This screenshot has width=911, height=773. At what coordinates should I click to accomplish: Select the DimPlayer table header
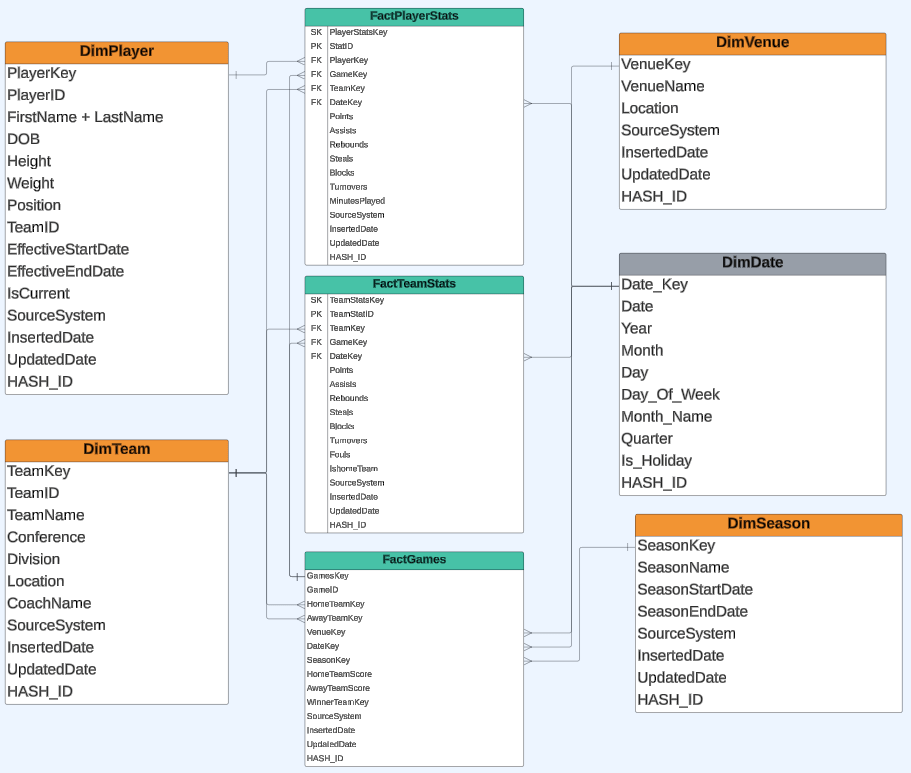(117, 52)
